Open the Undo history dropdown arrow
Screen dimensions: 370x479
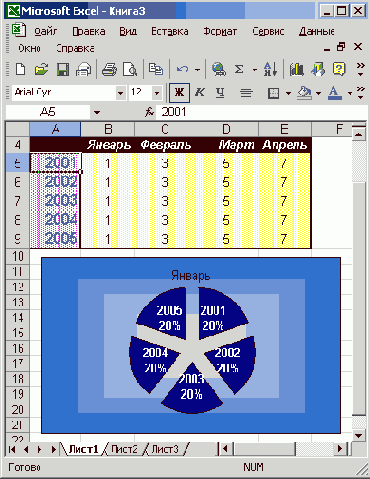198,70
